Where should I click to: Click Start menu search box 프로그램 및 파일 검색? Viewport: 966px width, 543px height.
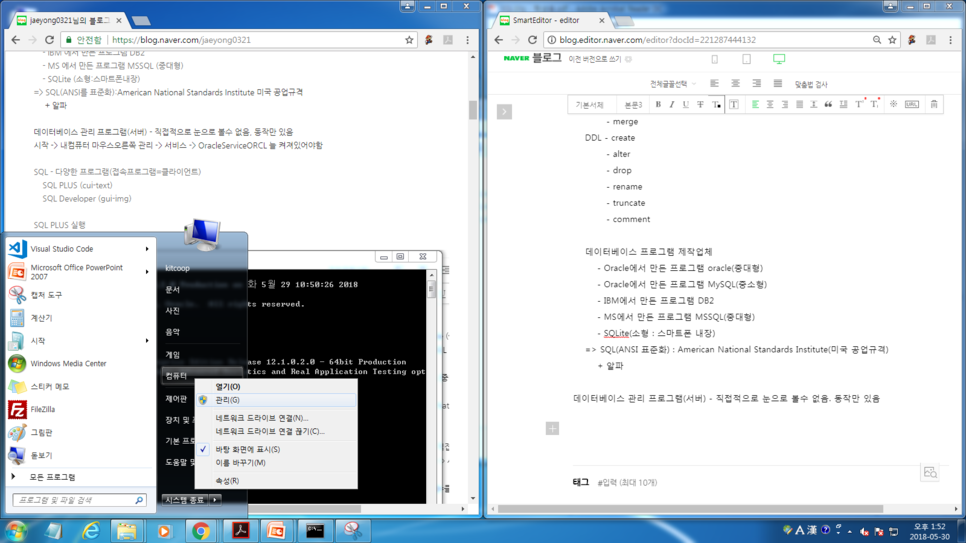(79, 500)
